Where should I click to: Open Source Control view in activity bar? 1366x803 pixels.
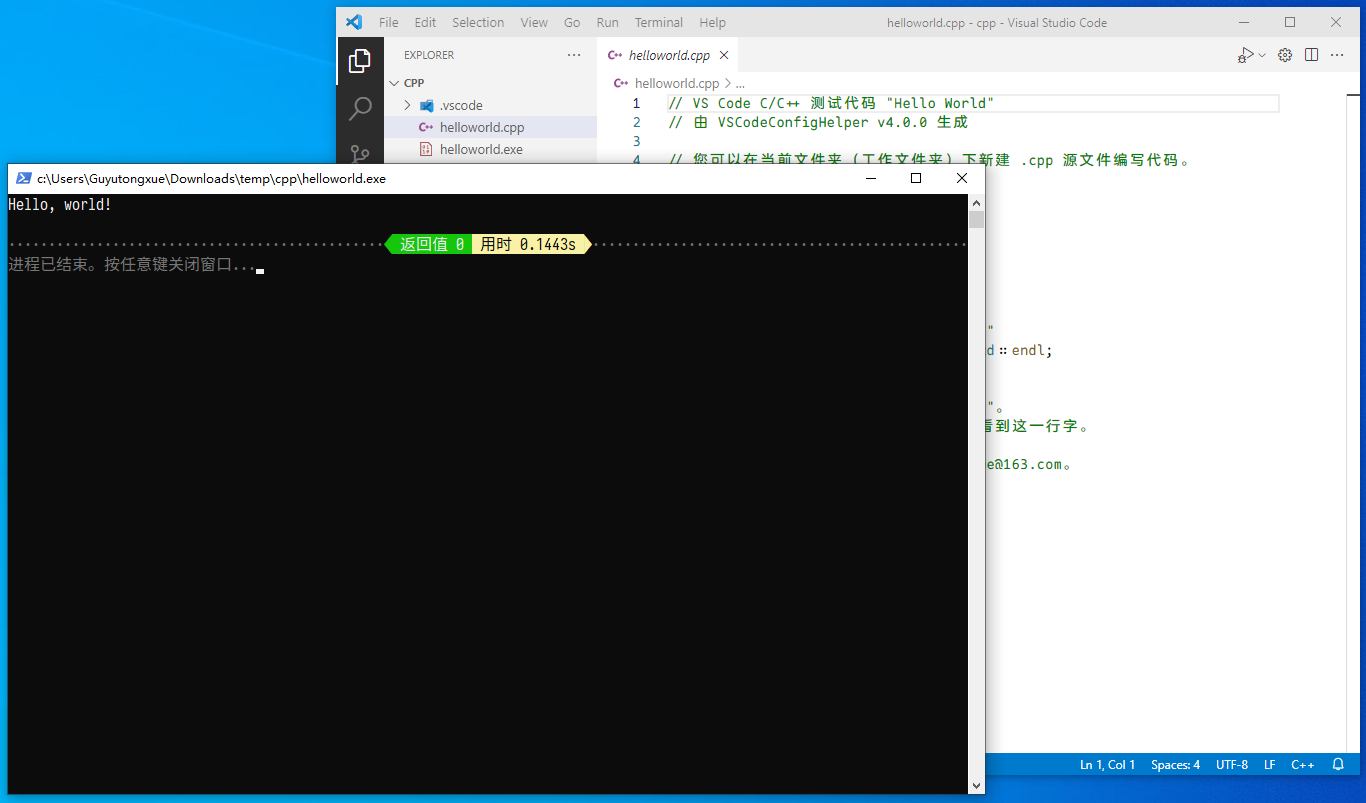click(360, 153)
